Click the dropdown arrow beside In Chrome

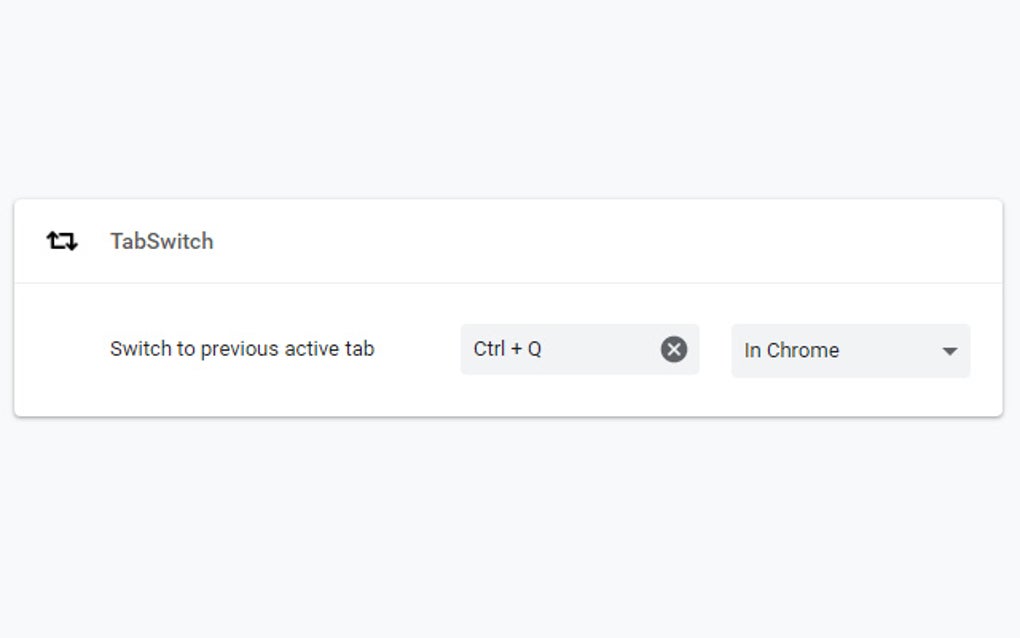point(949,351)
